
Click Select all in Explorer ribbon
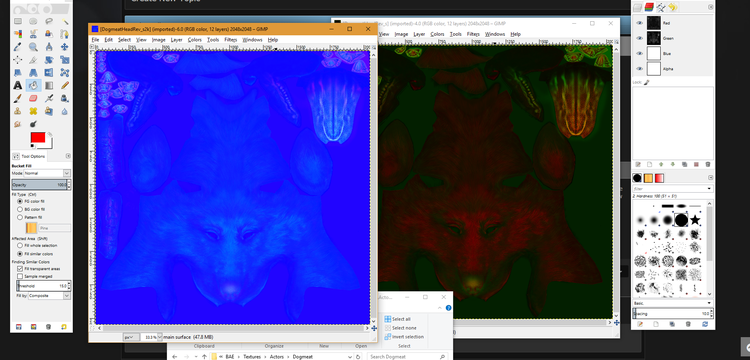(x=397, y=319)
